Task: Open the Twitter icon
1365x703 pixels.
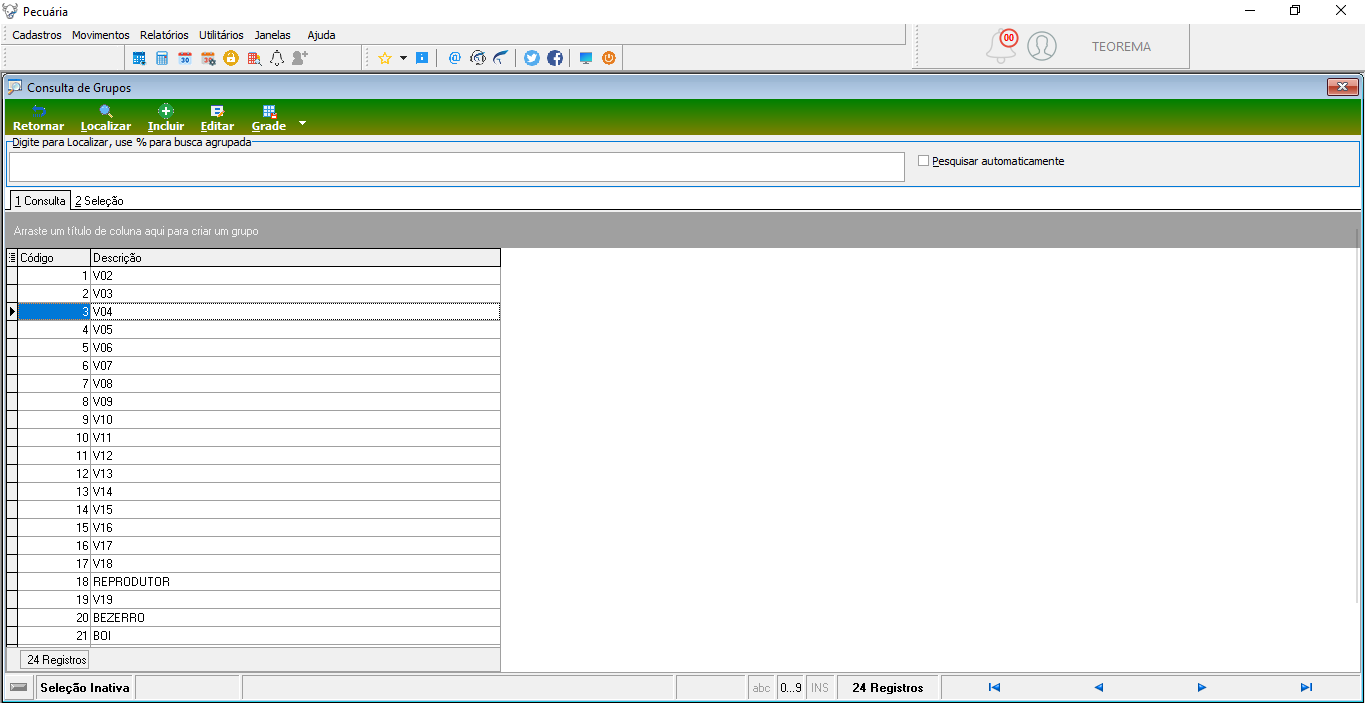Action: coord(532,58)
